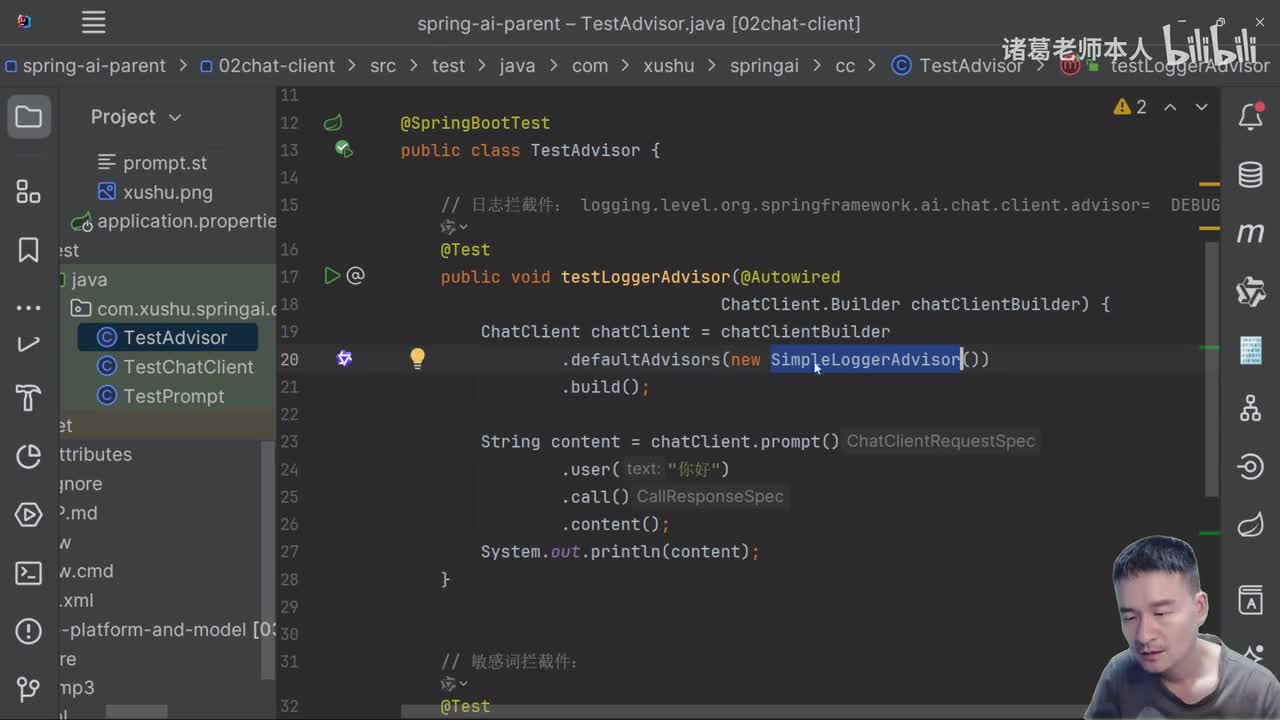The image size is (1280, 720).
Task: Select the platform-and-model module in Project tree
Action: [x=168, y=630]
